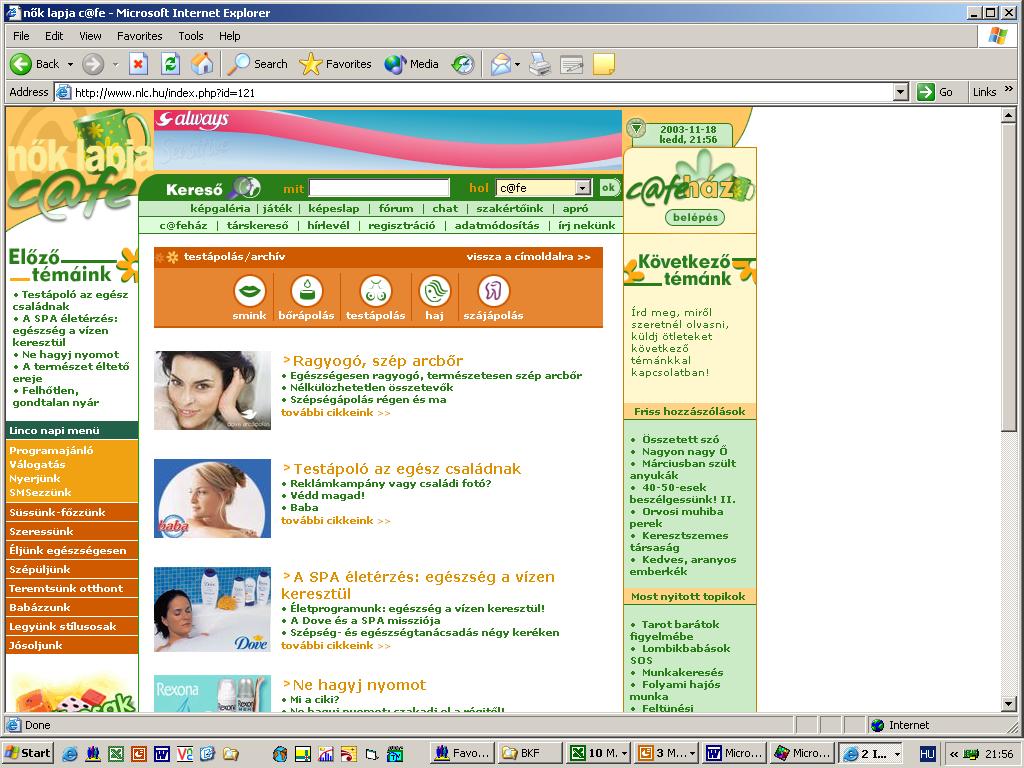This screenshot has height=768, width=1024.
Task: Expand the Forward button history dropdown arrow
Action: (x=115, y=65)
